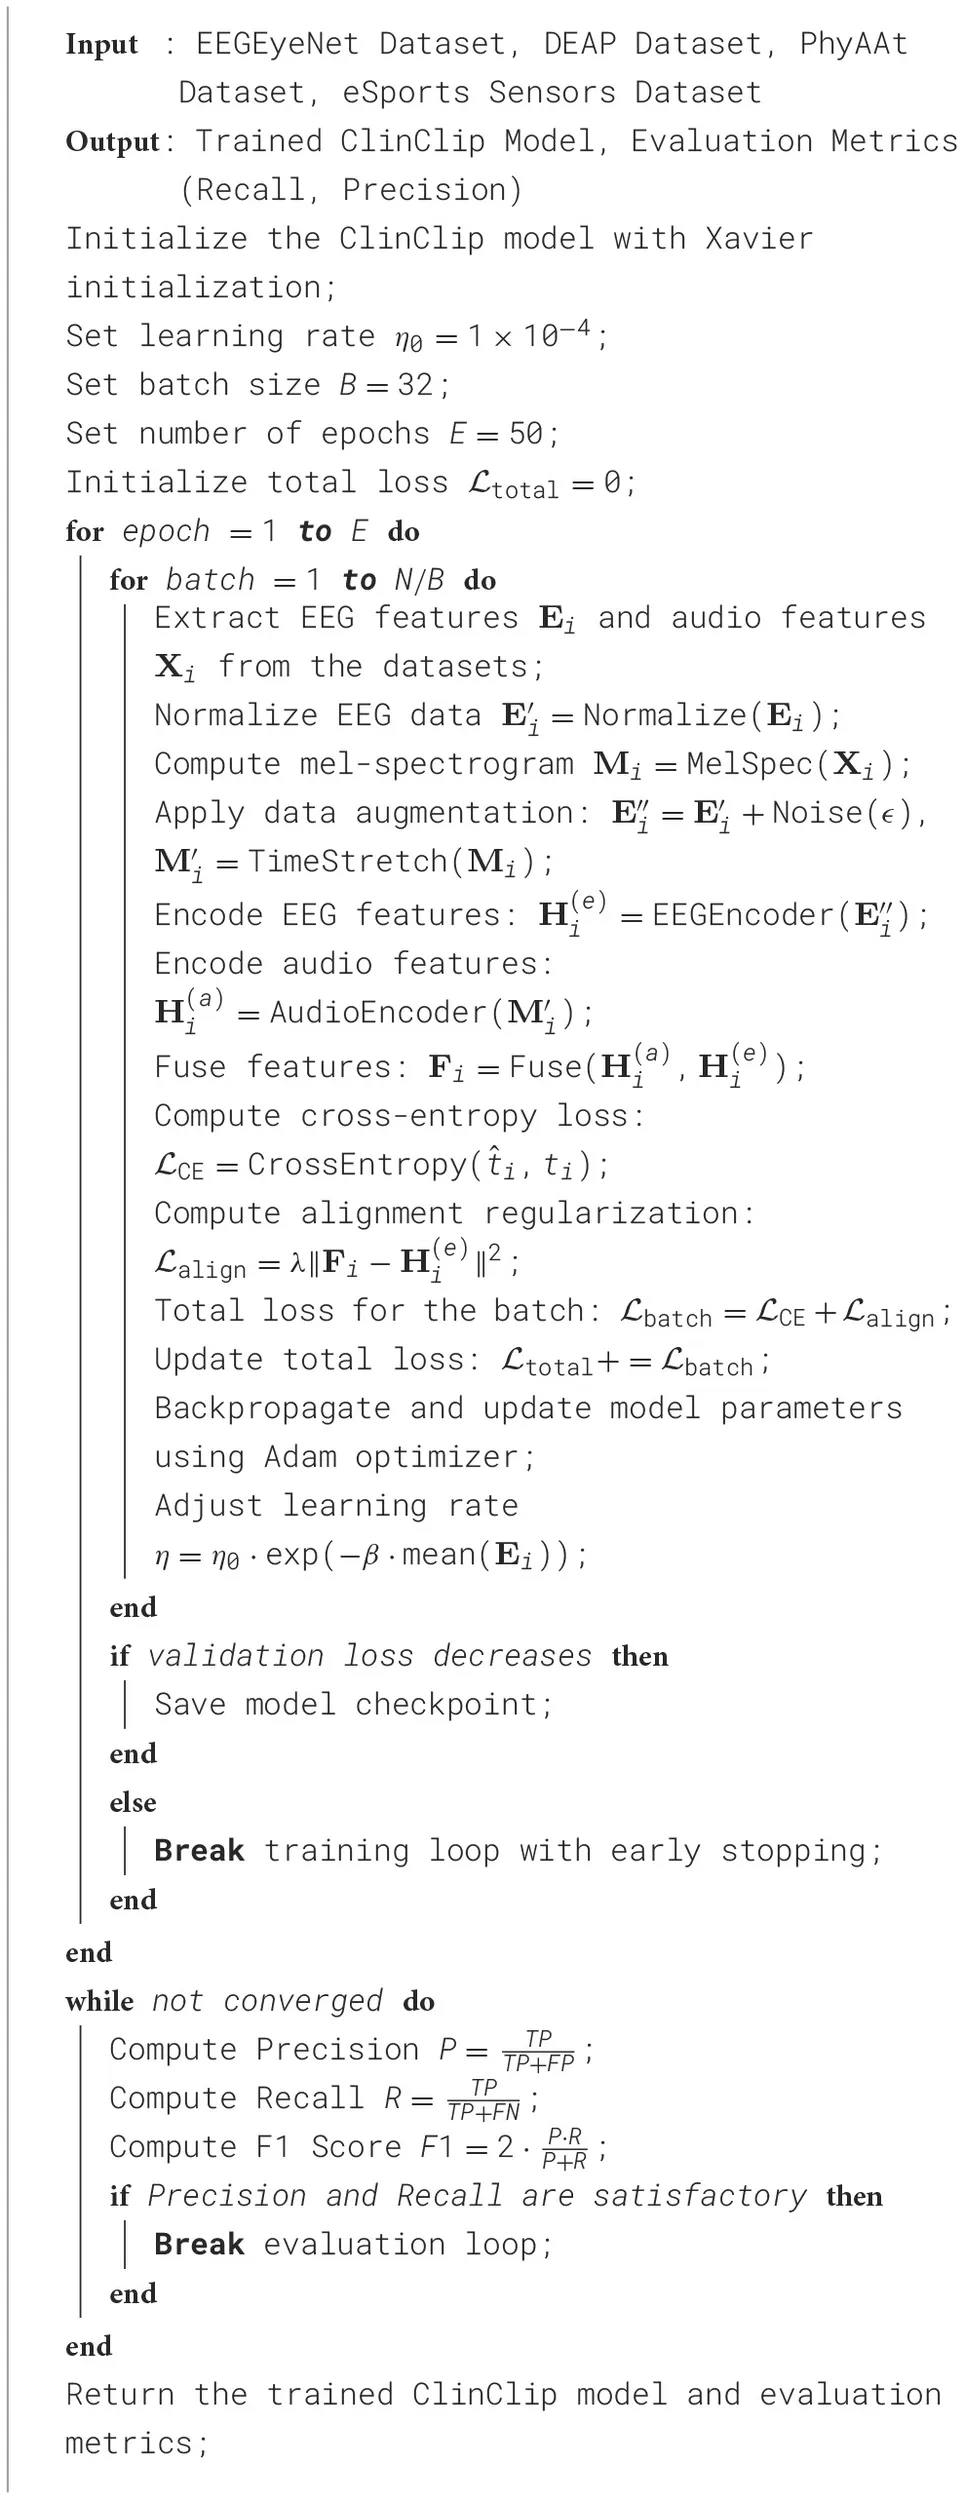Viewport: 964px width, 2500px height.
Task: Click the "for epoch = 1 to E" line
Action: [x=242, y=532]
